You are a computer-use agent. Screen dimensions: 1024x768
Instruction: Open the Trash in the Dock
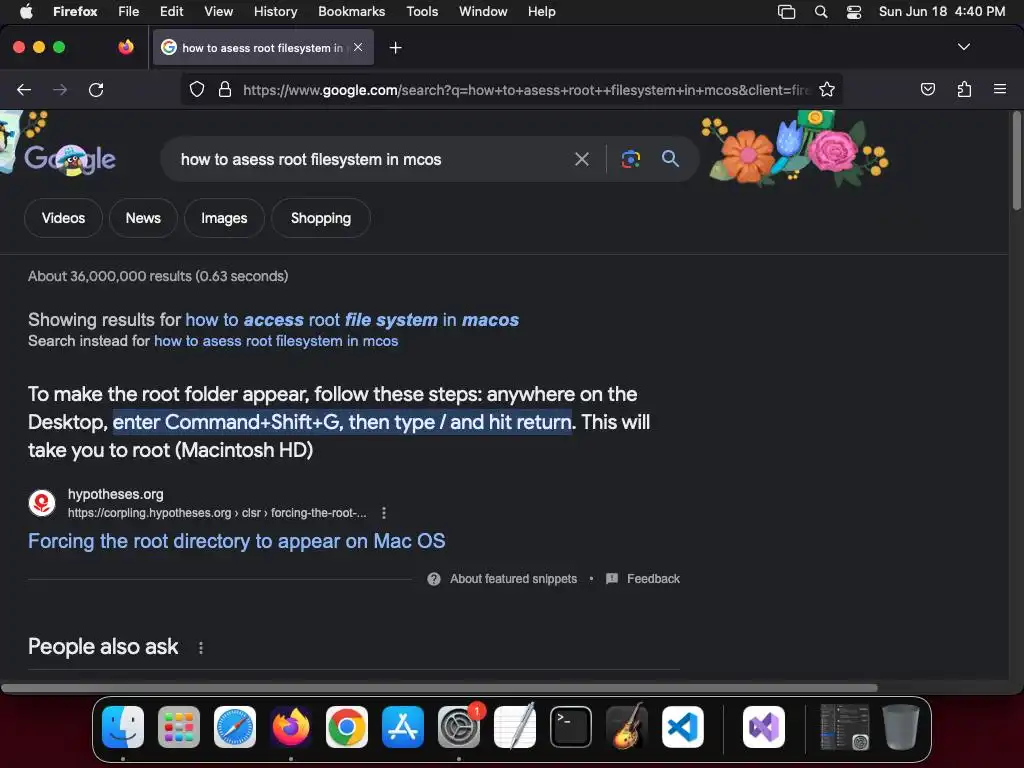coord(901,726)
